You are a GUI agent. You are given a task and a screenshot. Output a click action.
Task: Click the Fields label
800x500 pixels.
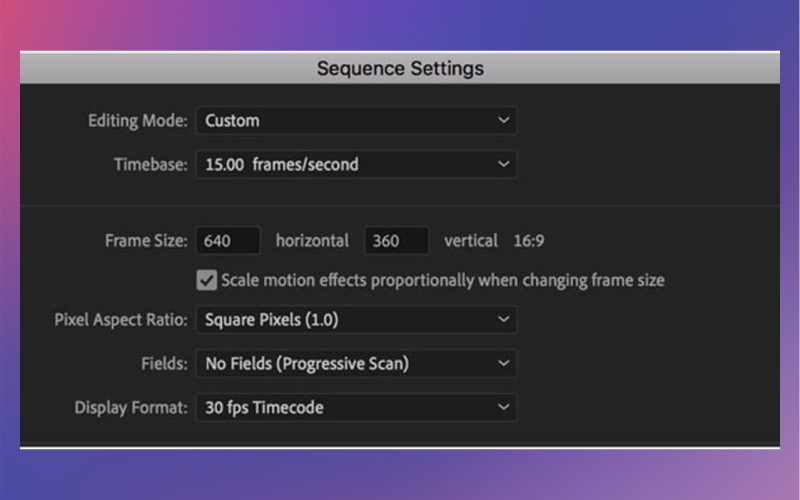click(x=164, y=363)
